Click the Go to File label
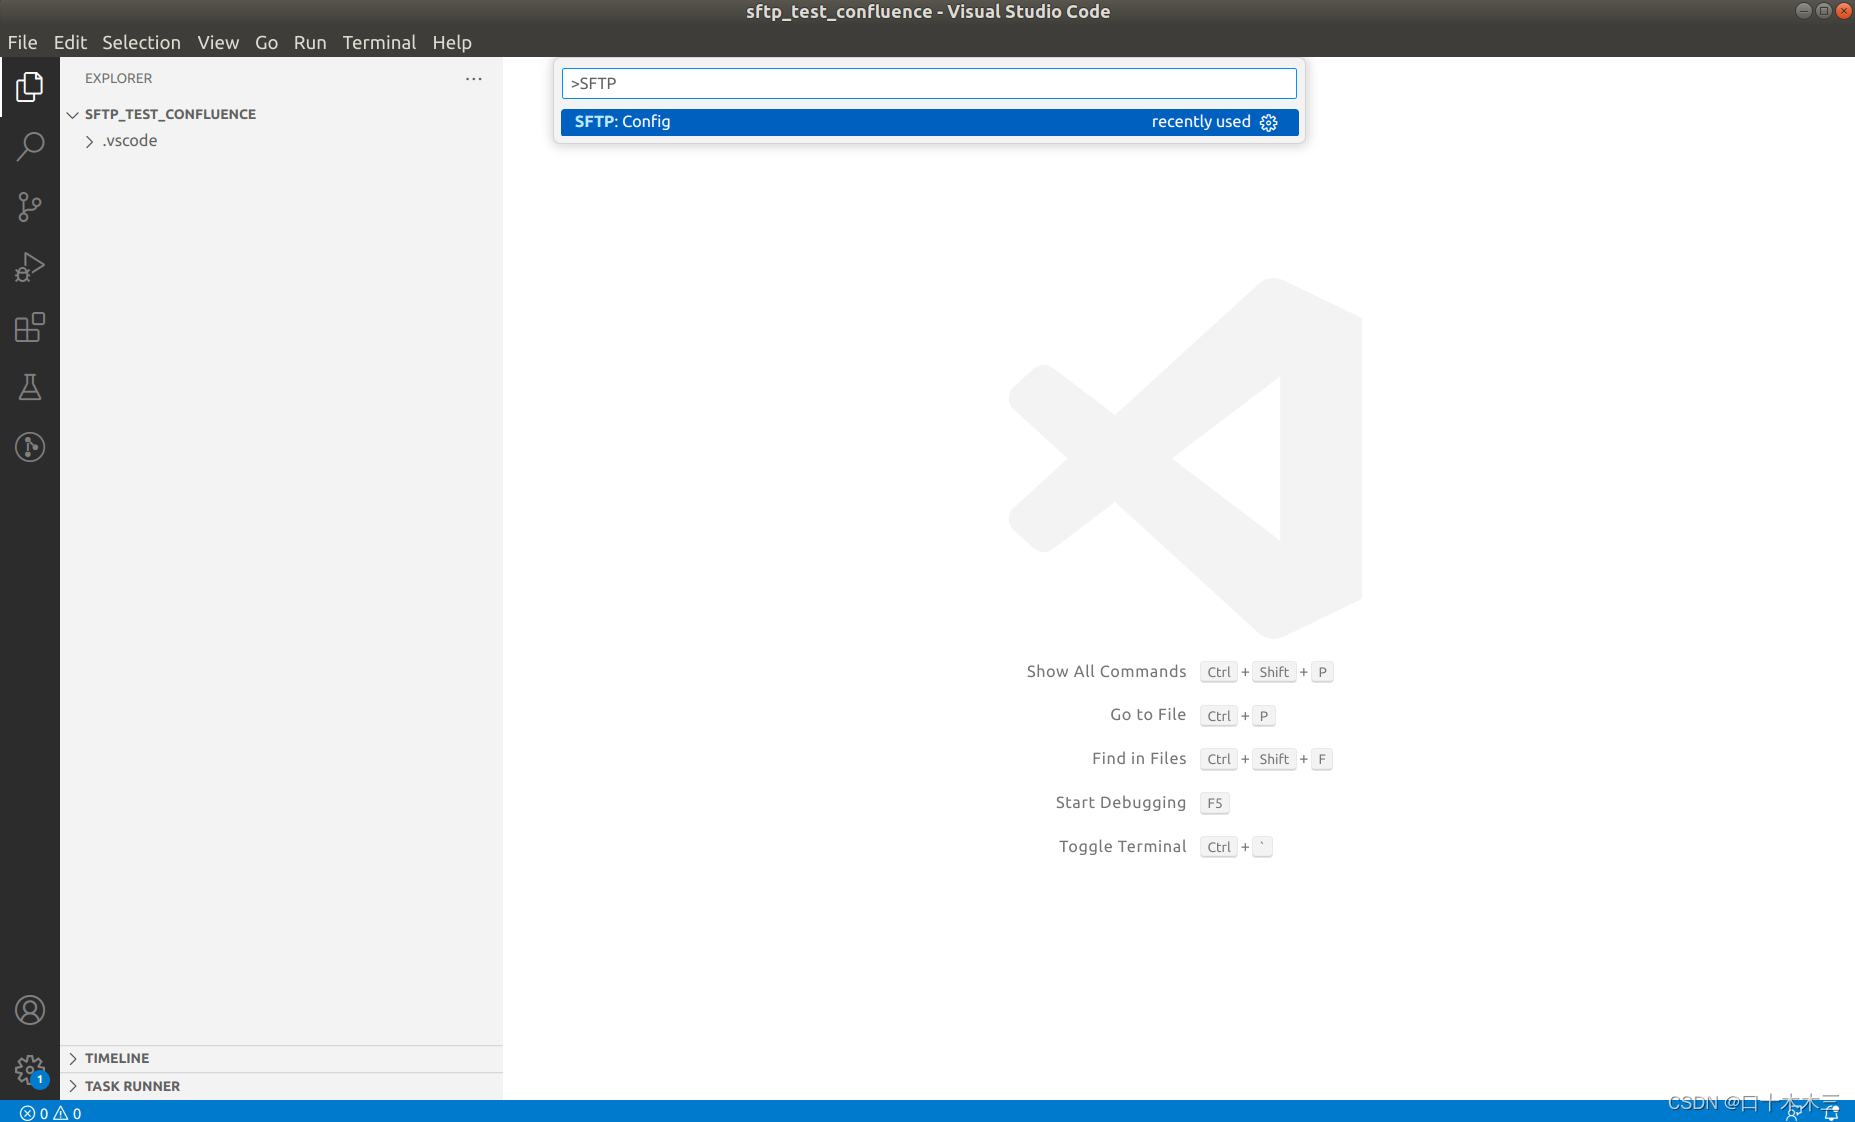 pyautogui.click(x=1148, y=714)
